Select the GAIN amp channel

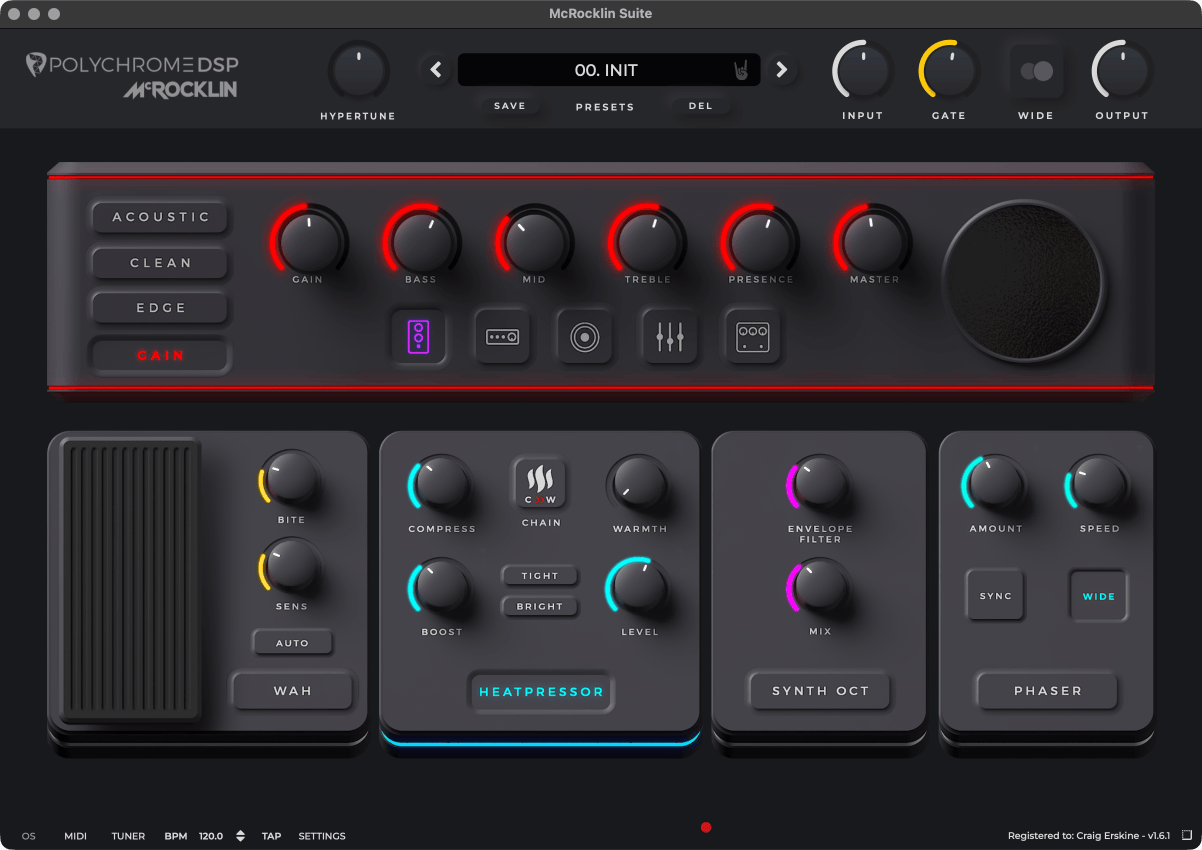[x=160, y=355]
